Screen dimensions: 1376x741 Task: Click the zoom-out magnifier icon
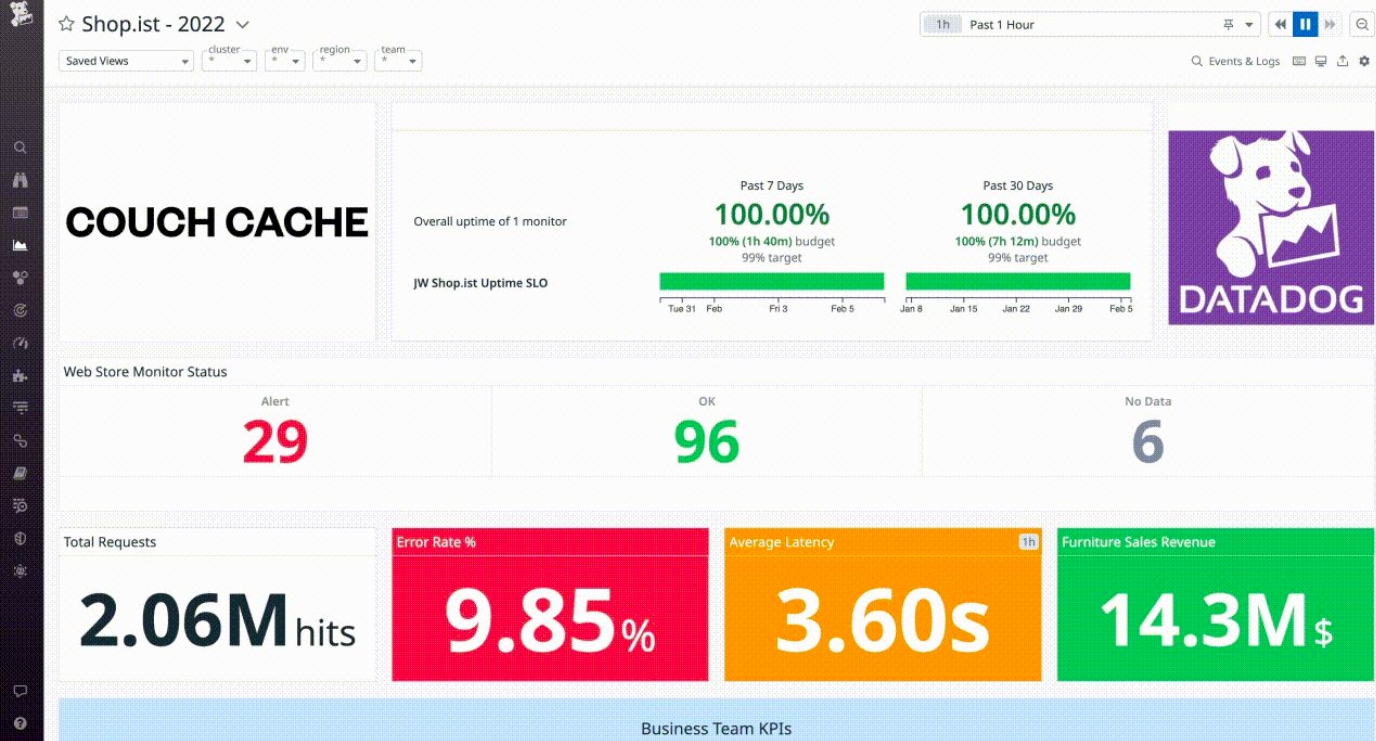[1362, 25]
